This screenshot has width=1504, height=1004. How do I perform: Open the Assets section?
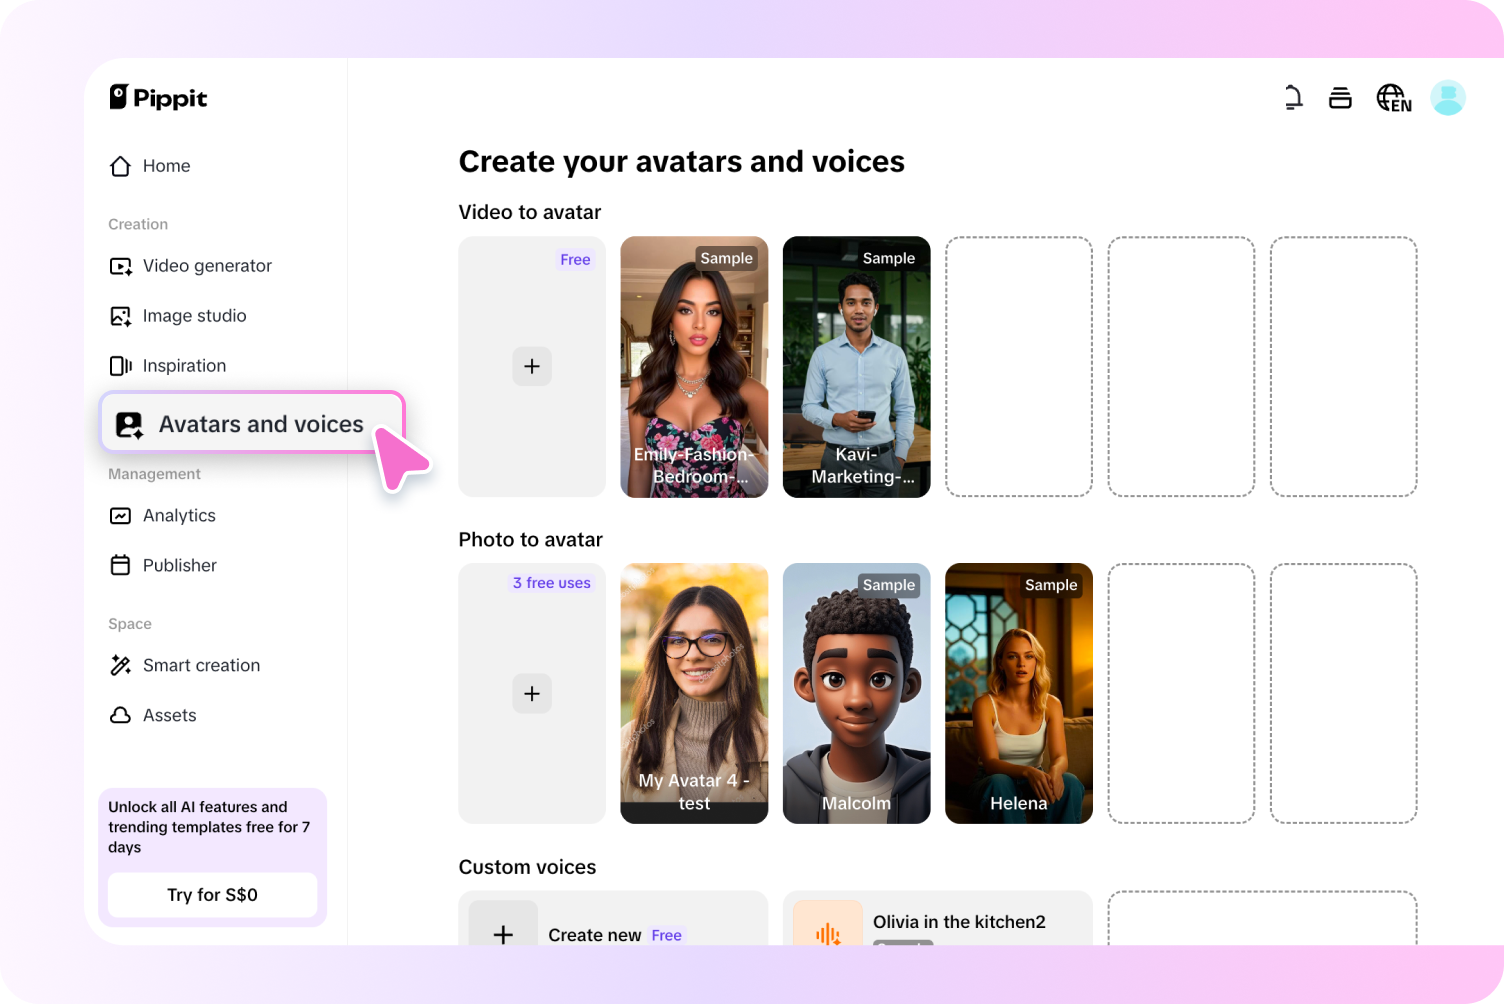click(x=170, y=715)
